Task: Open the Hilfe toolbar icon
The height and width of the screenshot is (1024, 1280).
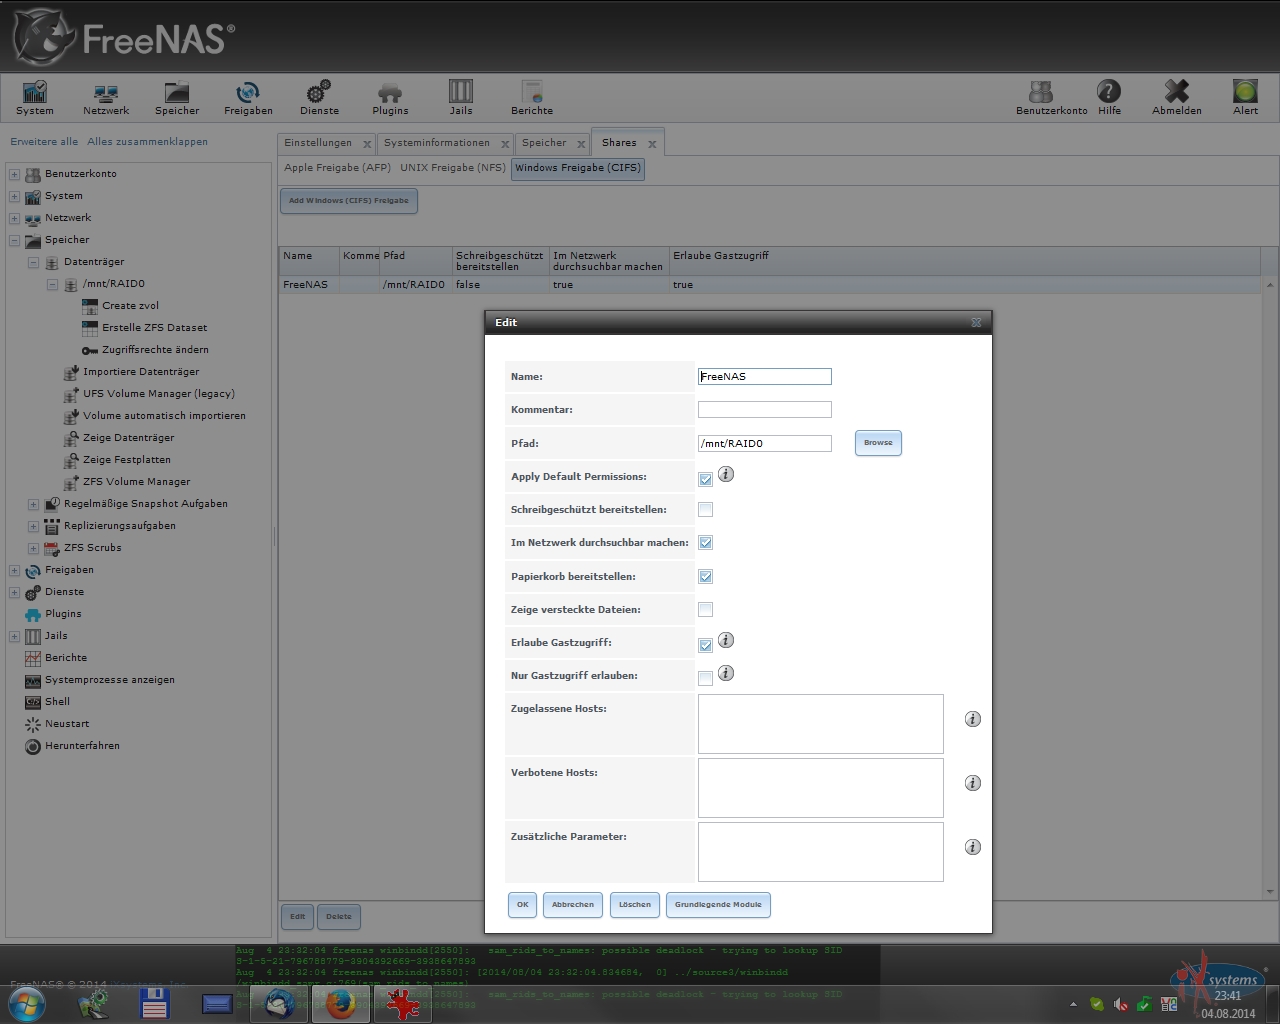Action: tap(1109, 98)
